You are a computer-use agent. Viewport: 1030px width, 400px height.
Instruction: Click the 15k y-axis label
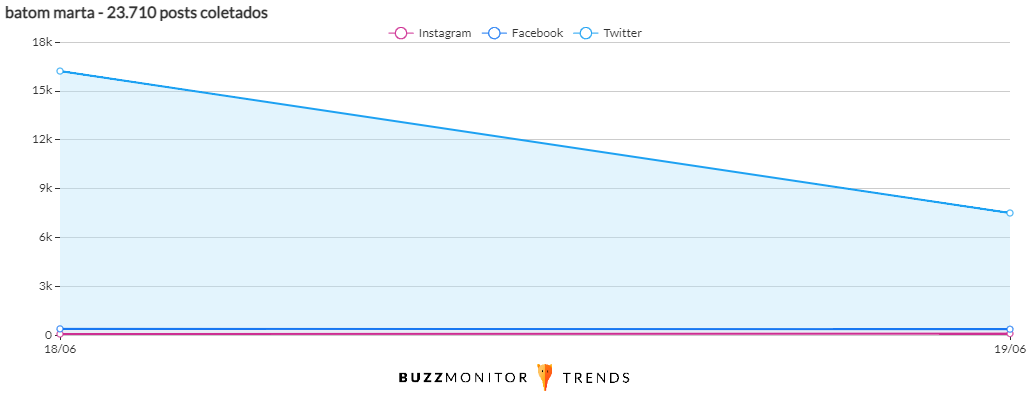click(x=43, y=91)
